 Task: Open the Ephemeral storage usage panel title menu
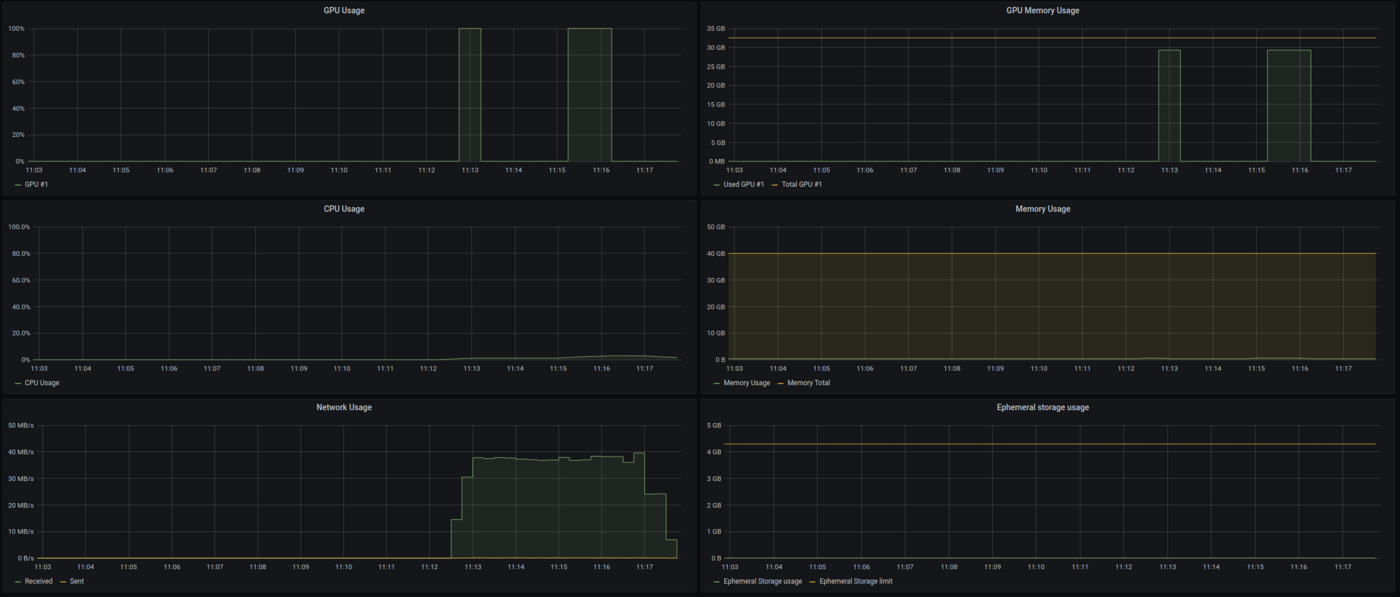point(1042,407)
